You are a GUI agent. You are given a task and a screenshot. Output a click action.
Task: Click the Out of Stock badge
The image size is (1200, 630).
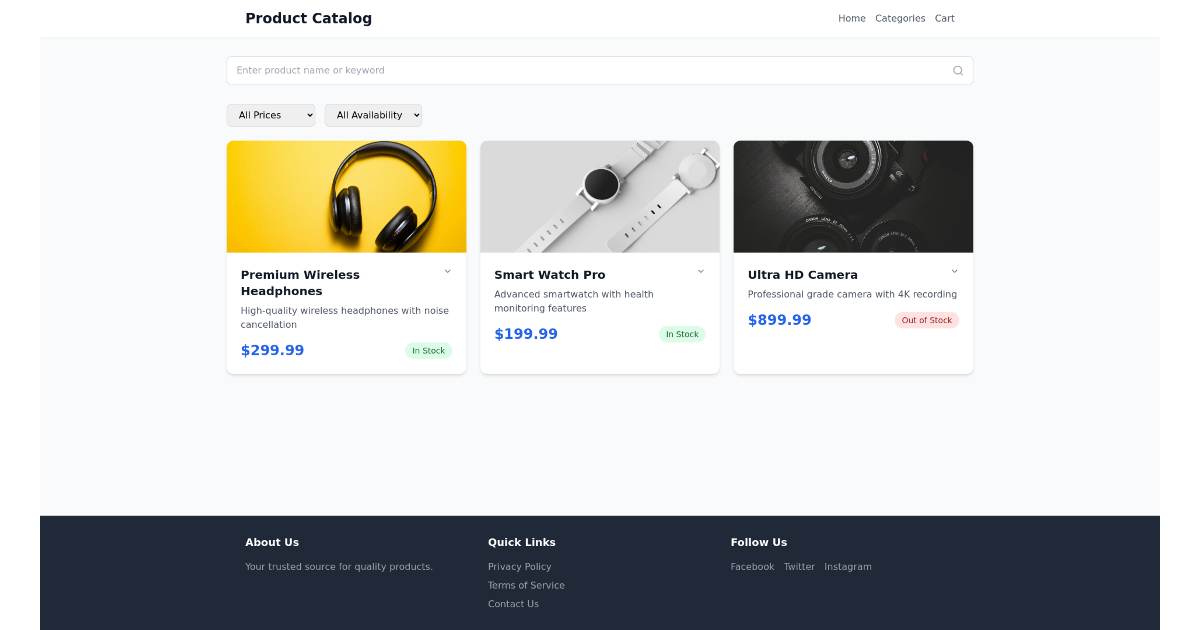[926, 319]
